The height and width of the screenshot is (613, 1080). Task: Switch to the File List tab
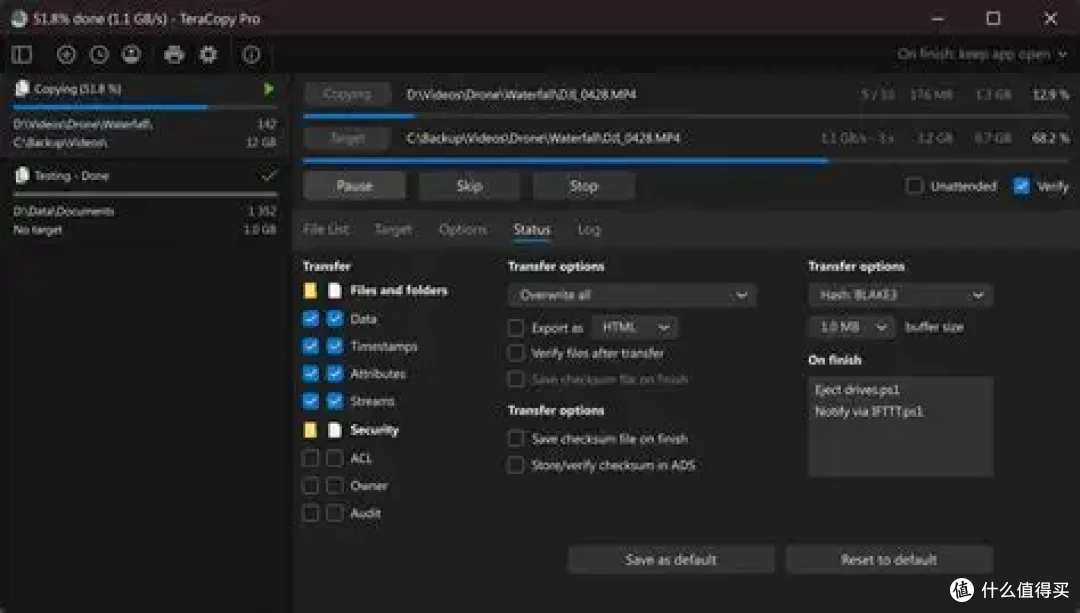(x=326, y=229)
